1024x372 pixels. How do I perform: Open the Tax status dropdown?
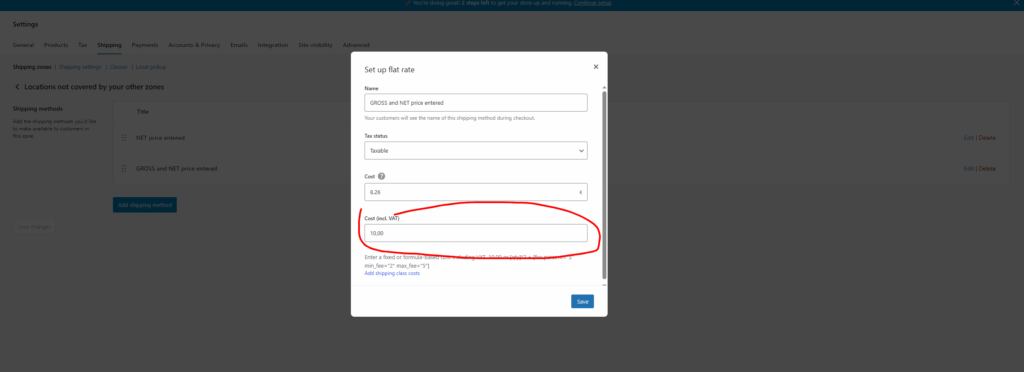[475, 151]
